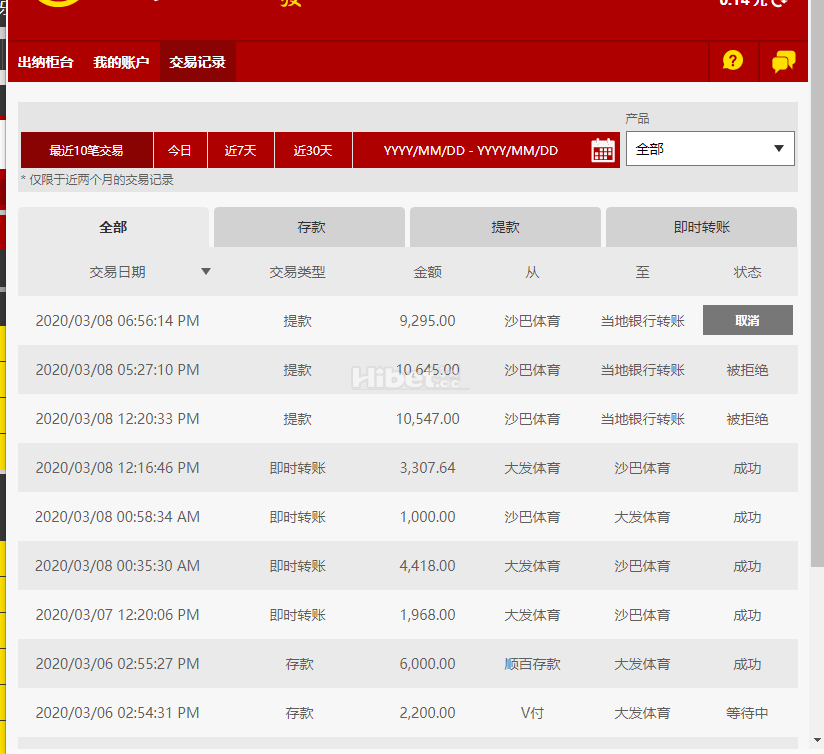The height and width of the screenshot is (754, 824).
Task: Filter transactions by 今日
Action: (180, 151)
